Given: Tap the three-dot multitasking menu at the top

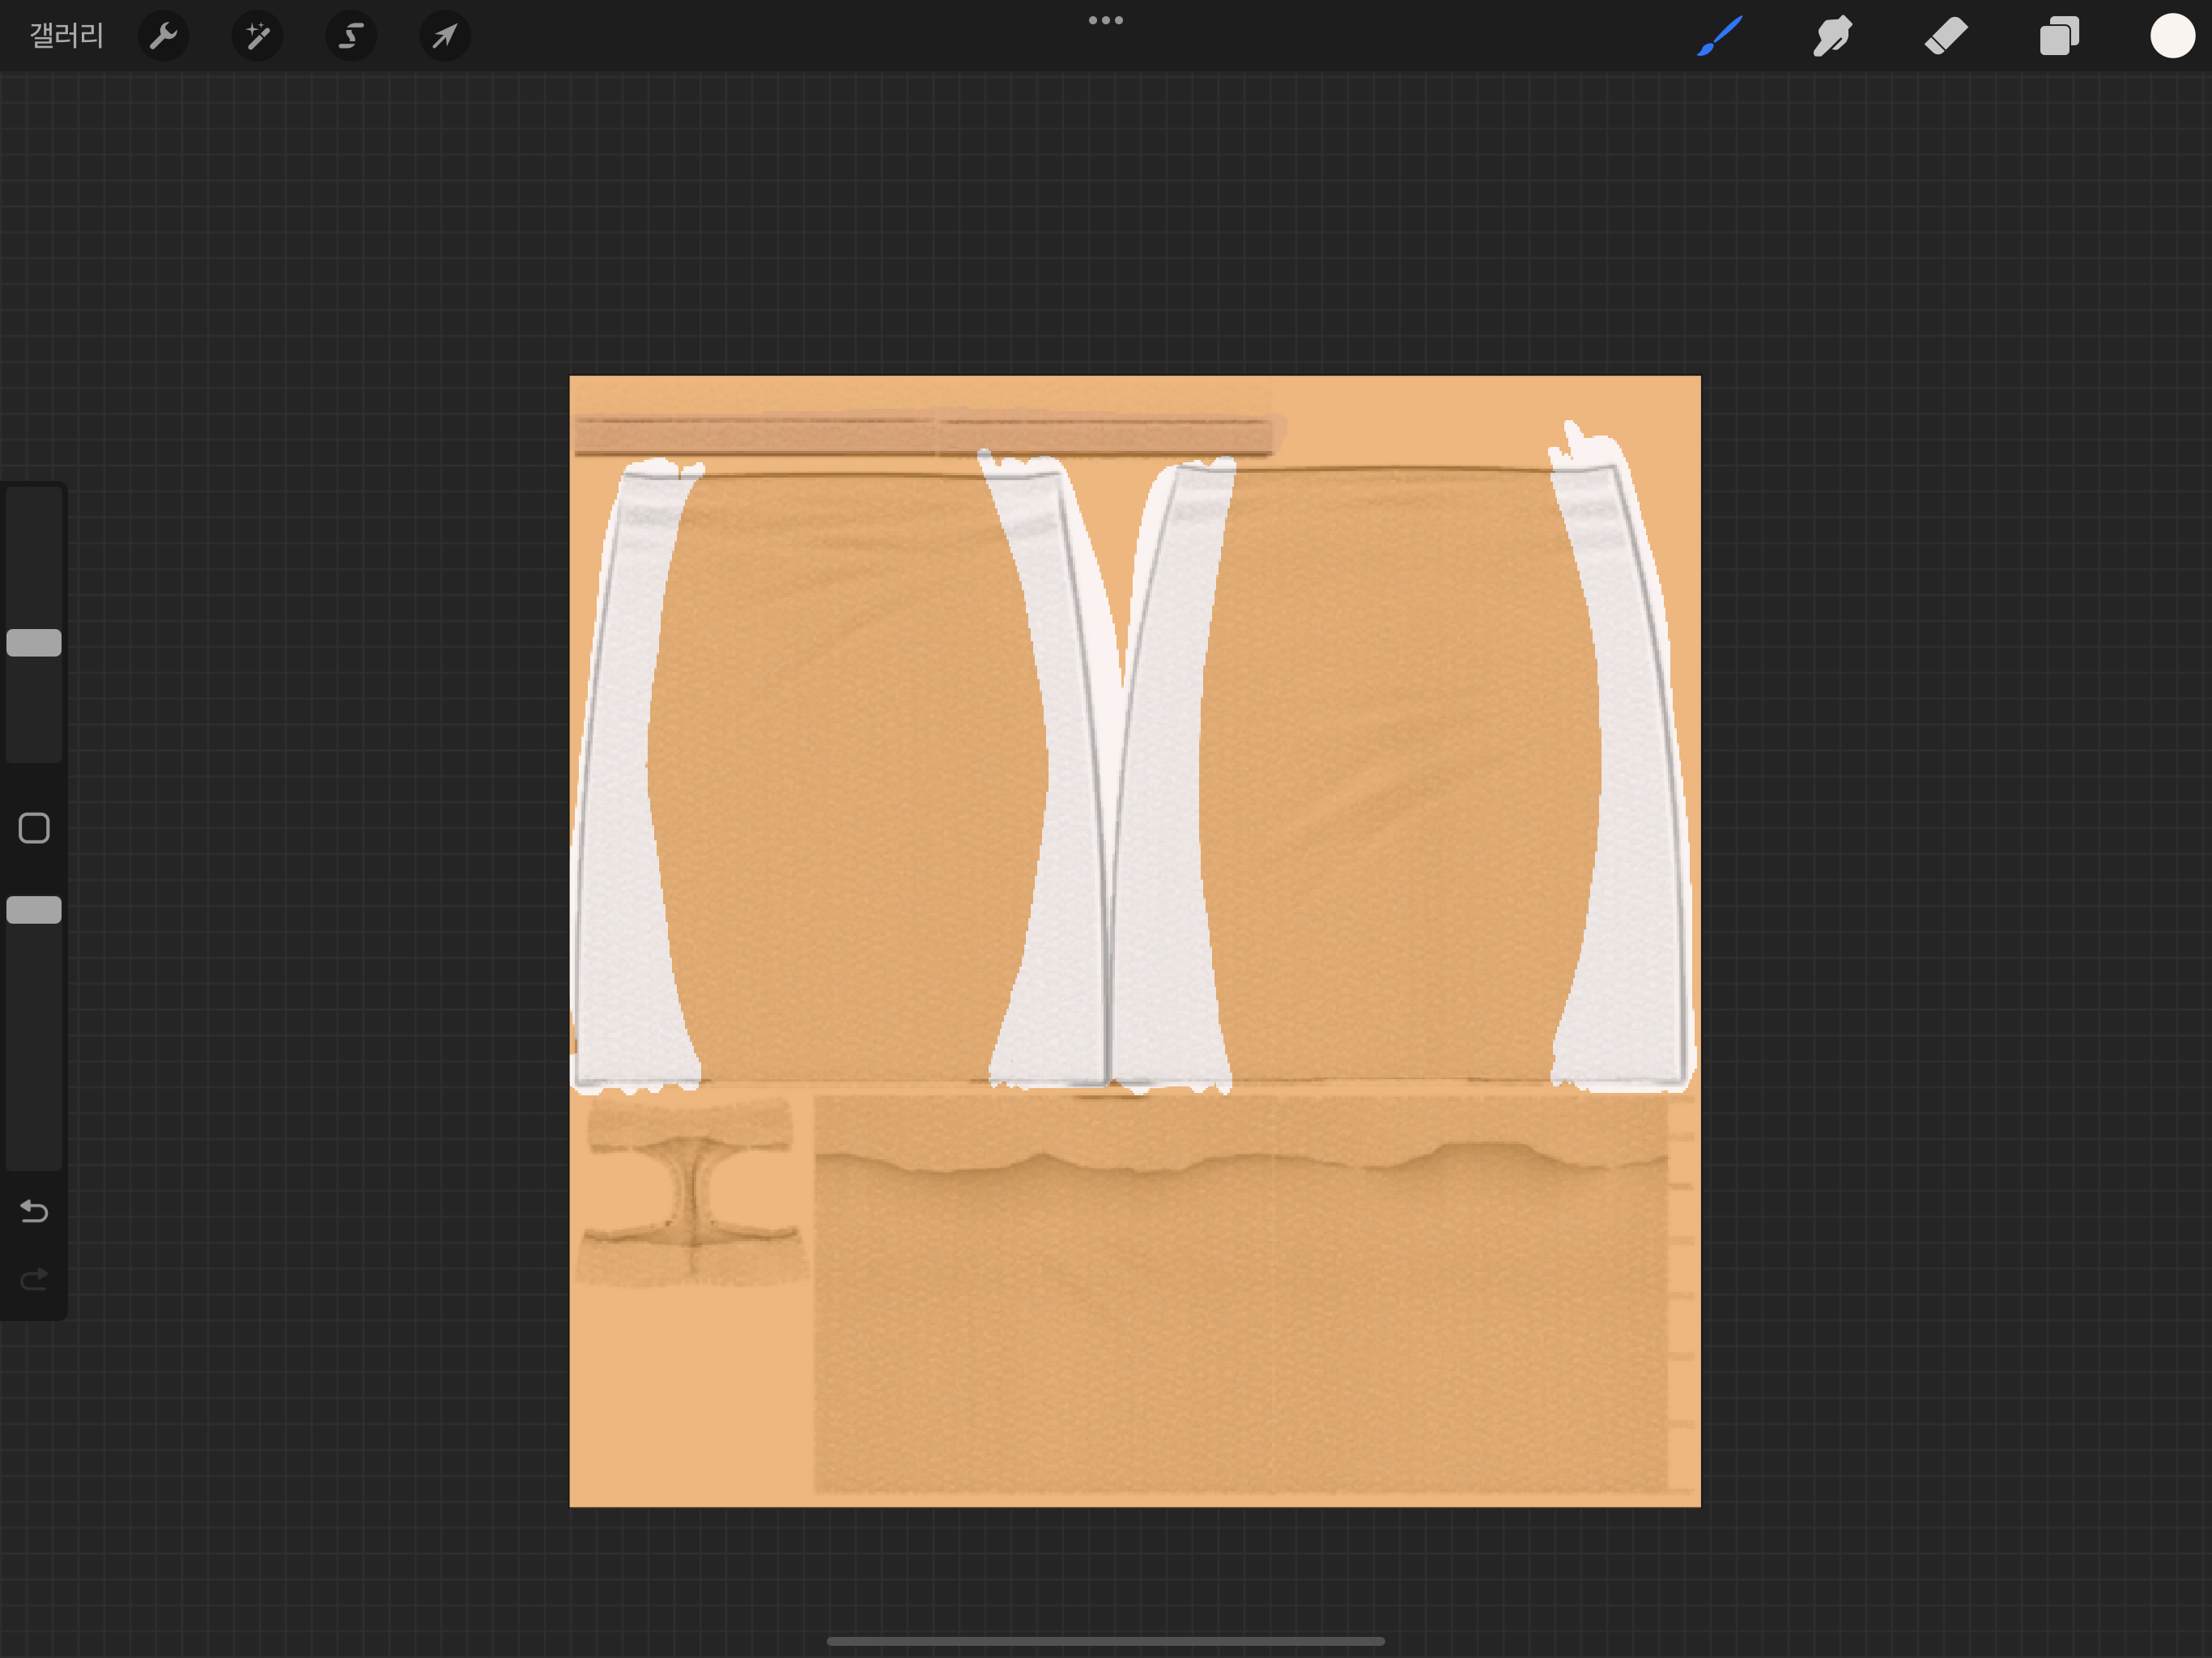Looking at the screenshot, I should point(1106,20).
